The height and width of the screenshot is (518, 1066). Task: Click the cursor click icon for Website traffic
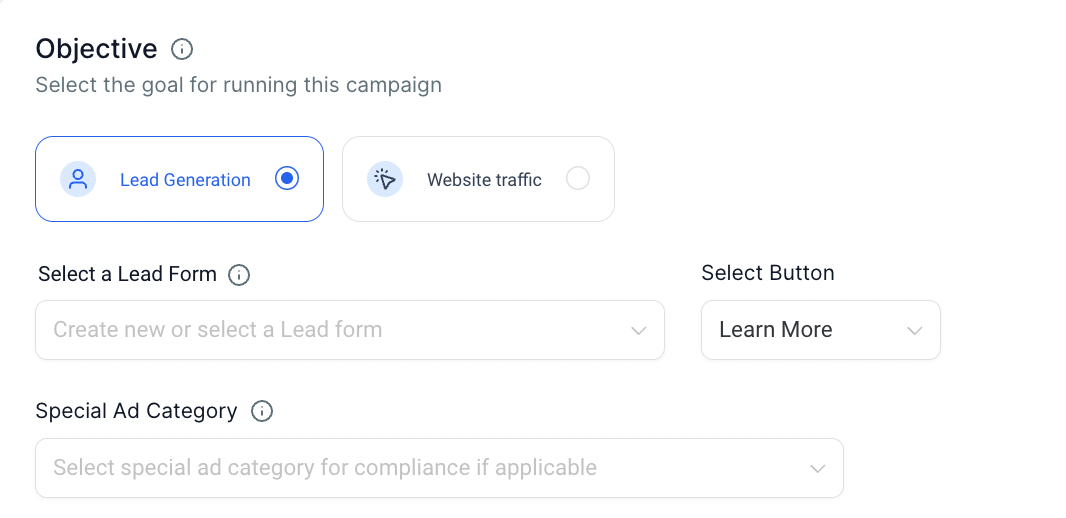coord(384,179)
